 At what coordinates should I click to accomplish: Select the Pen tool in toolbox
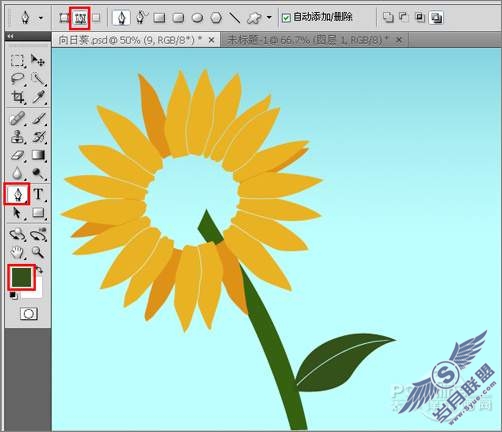coord(17,194)
